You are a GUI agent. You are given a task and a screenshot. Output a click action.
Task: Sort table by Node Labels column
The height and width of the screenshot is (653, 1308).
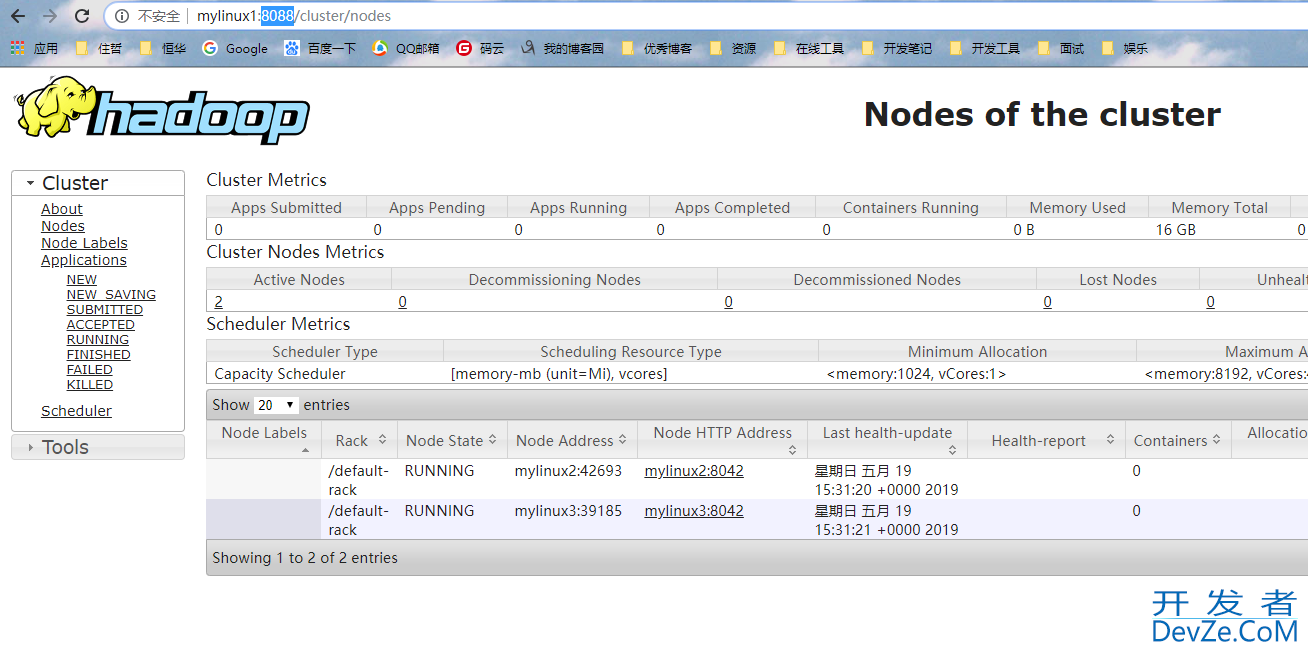click(264, 439)
